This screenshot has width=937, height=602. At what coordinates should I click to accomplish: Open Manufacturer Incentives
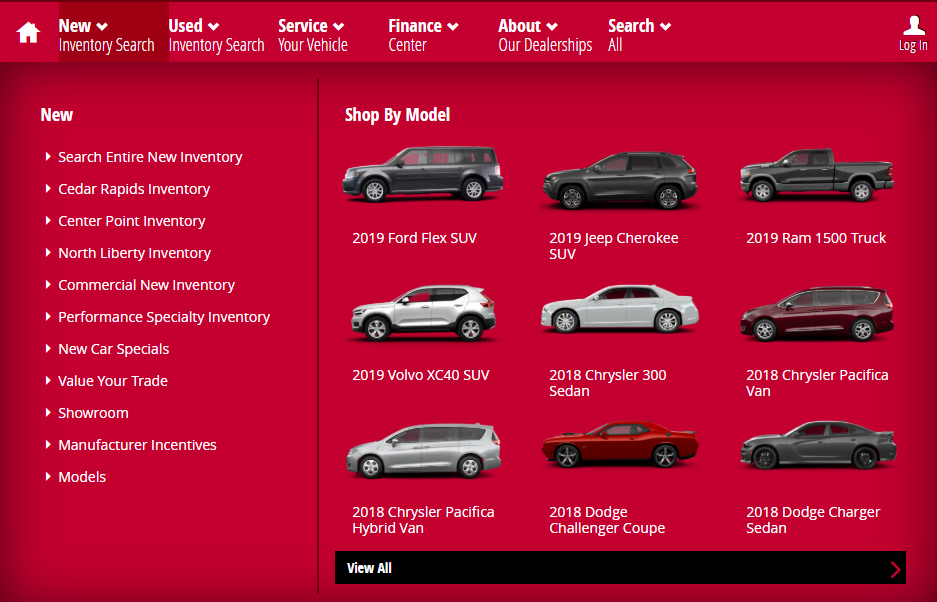(x=136, y=445)
